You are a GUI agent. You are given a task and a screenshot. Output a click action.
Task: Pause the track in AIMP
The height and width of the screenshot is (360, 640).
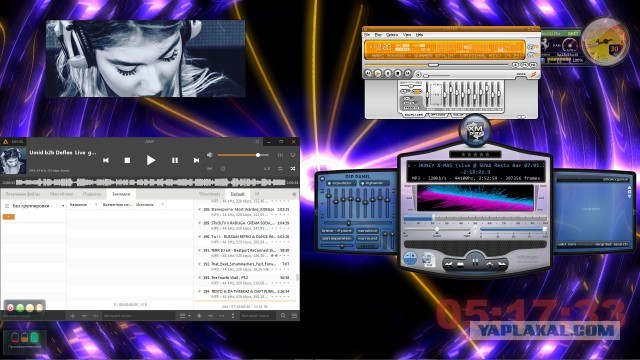tap(175, 160)
